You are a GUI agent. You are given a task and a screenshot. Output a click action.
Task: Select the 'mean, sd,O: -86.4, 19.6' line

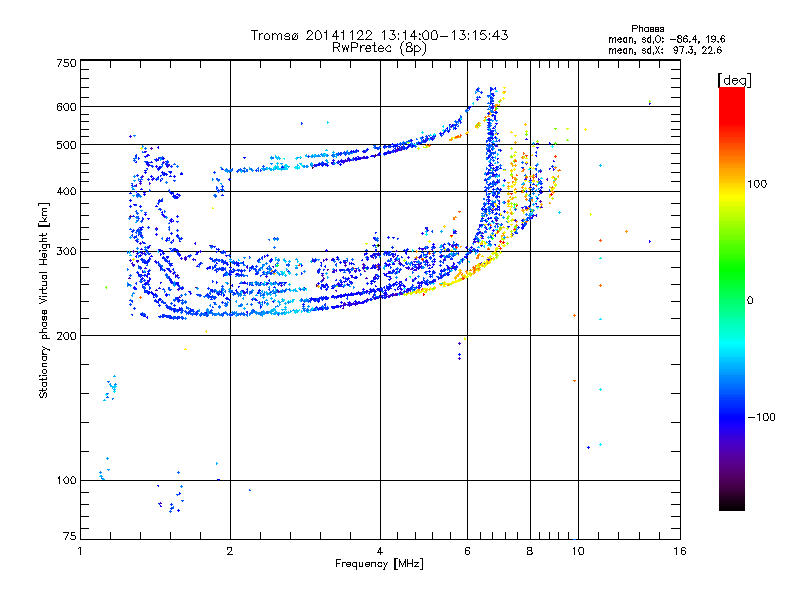tap(666, 39)
